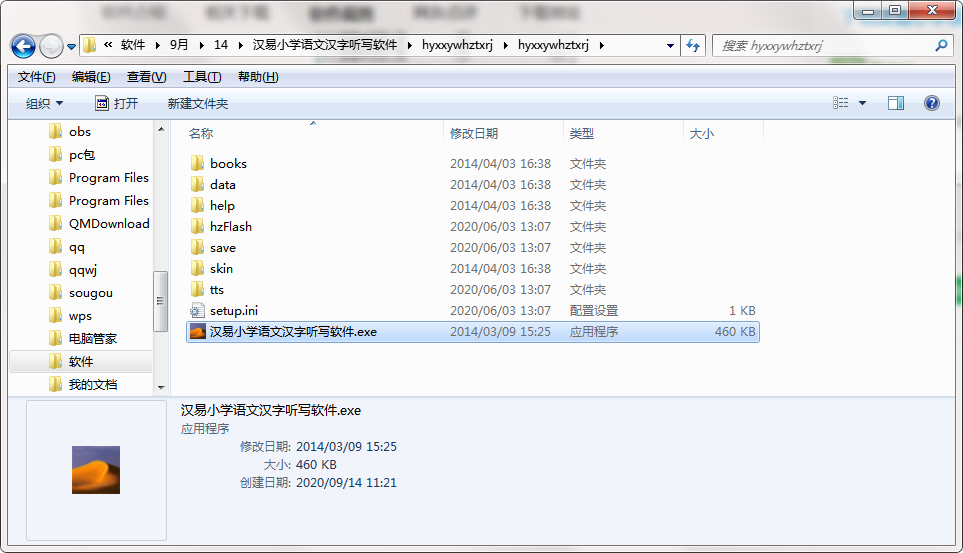Viewport: 963px width, 553px height.
Task: Click the 创建日期 2020/09/14 11:21 value
Action: coord(346,483)
